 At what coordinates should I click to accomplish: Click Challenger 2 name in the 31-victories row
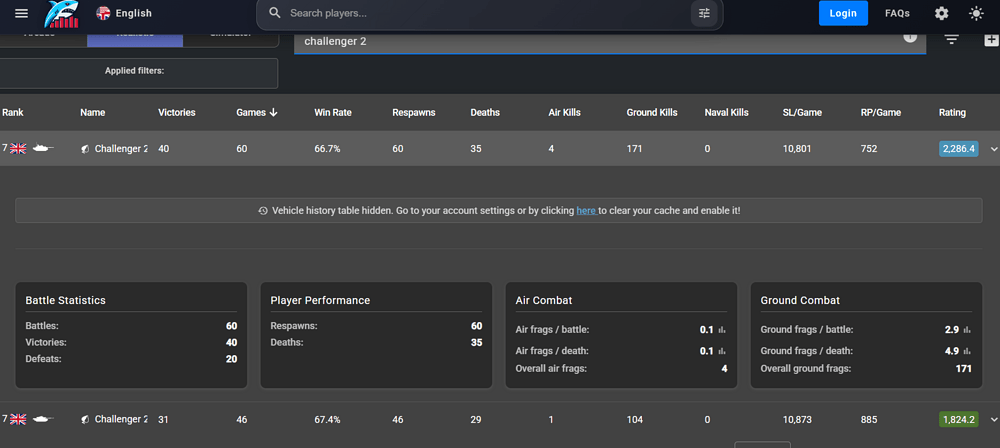[121, 419]
